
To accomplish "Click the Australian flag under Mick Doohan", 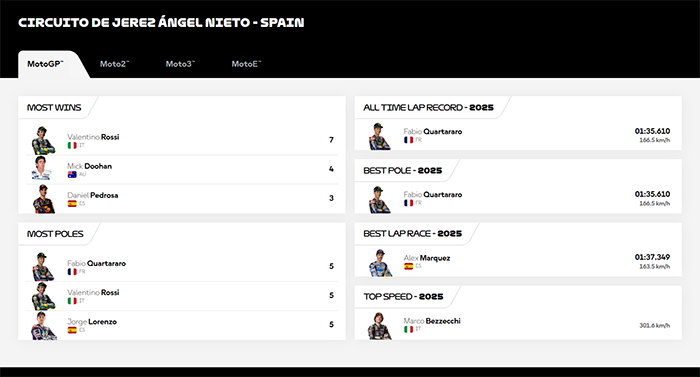I will [72, 175].
